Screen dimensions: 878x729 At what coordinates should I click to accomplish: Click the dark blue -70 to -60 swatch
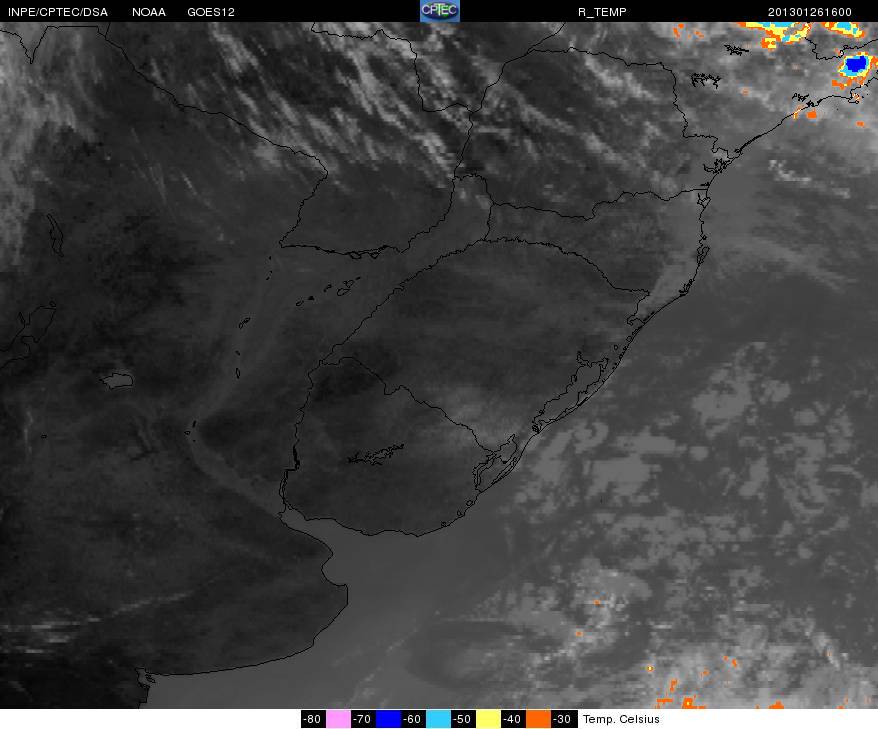[x=389, y=719]
